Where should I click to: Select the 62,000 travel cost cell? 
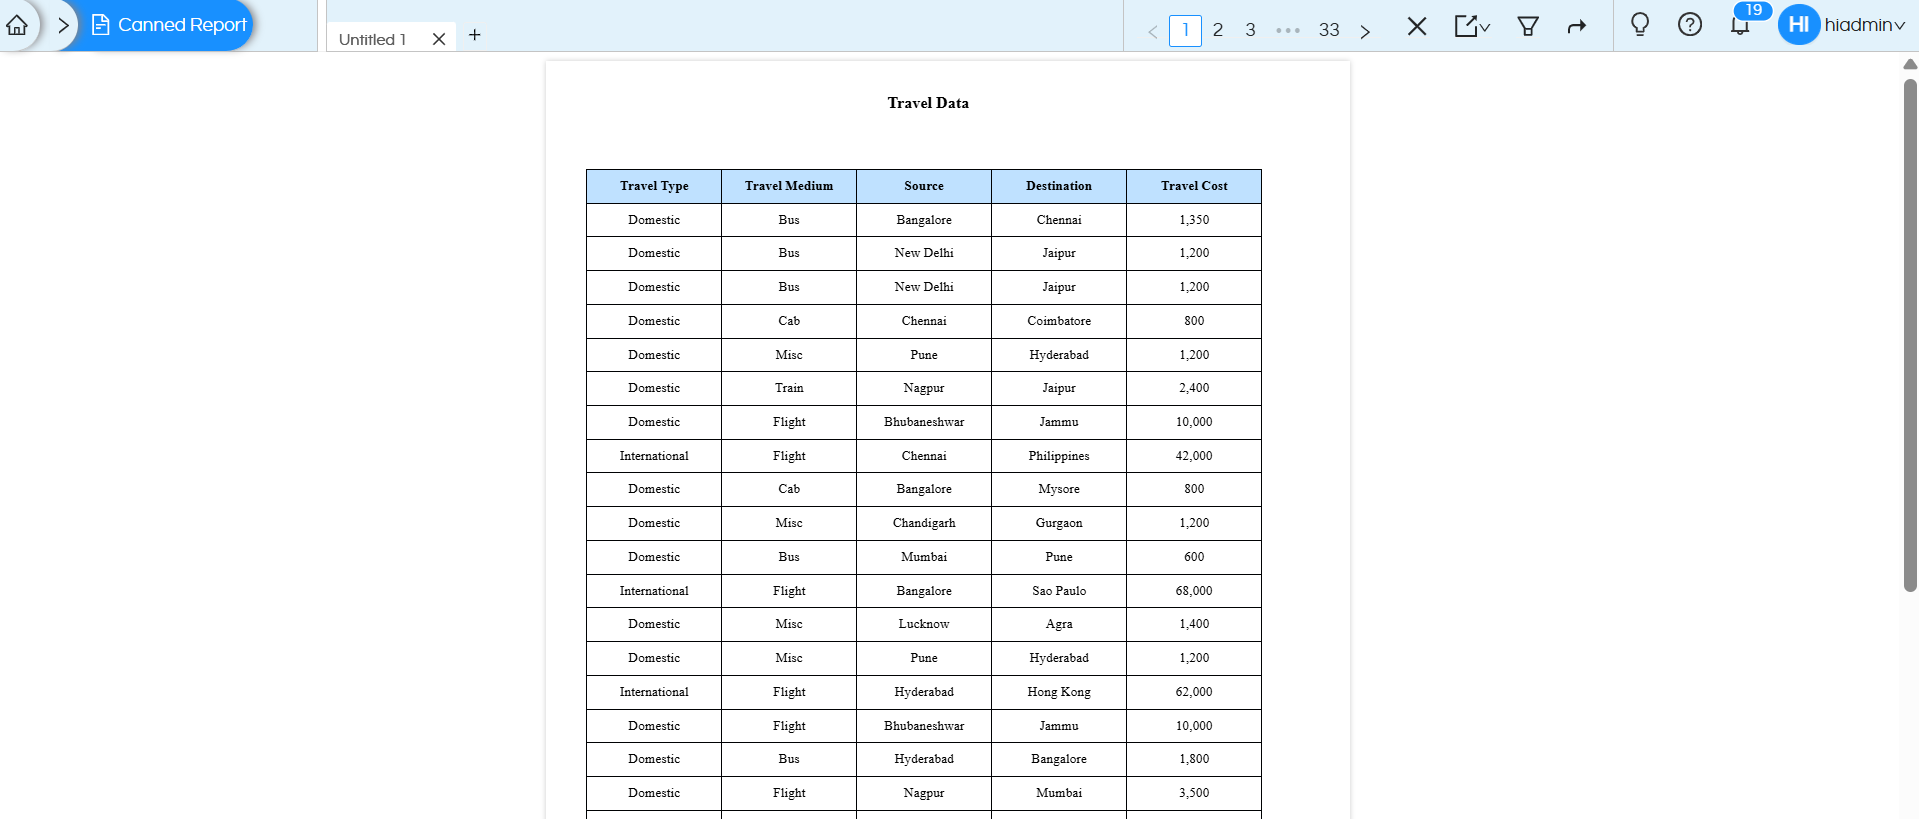pos(1194,692)
